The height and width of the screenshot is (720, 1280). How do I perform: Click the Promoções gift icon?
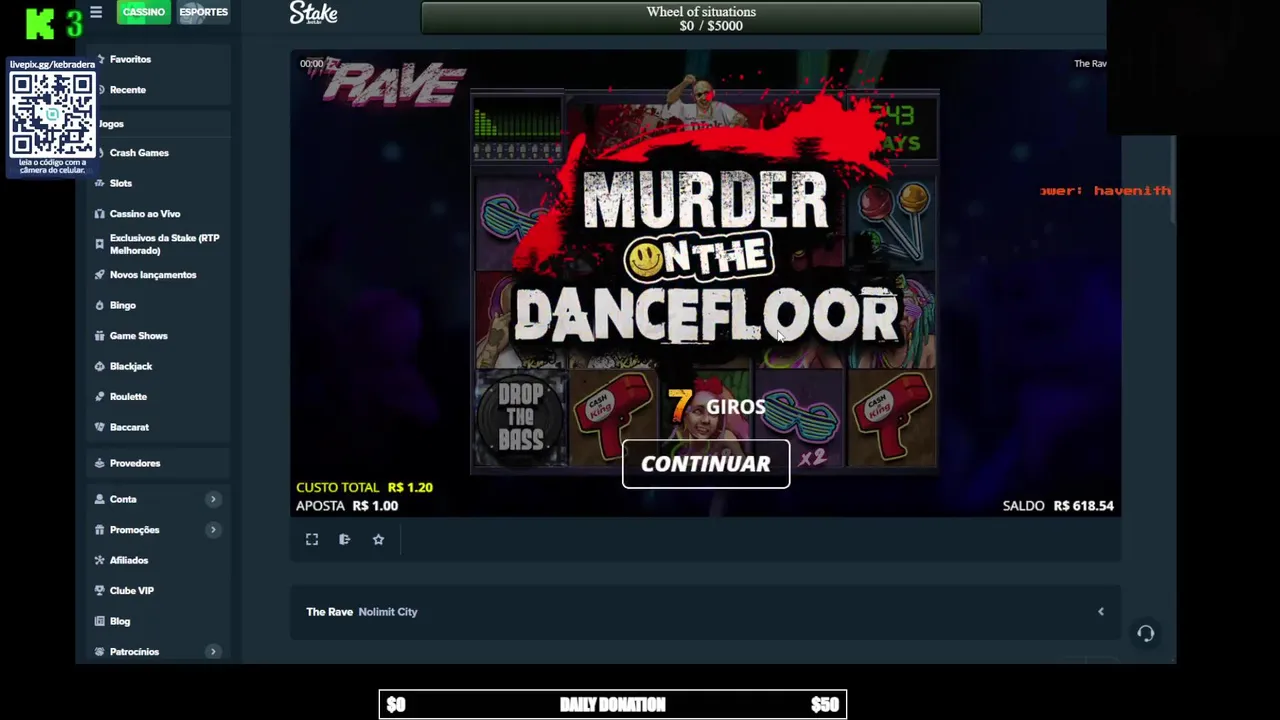tap(100, 530)
